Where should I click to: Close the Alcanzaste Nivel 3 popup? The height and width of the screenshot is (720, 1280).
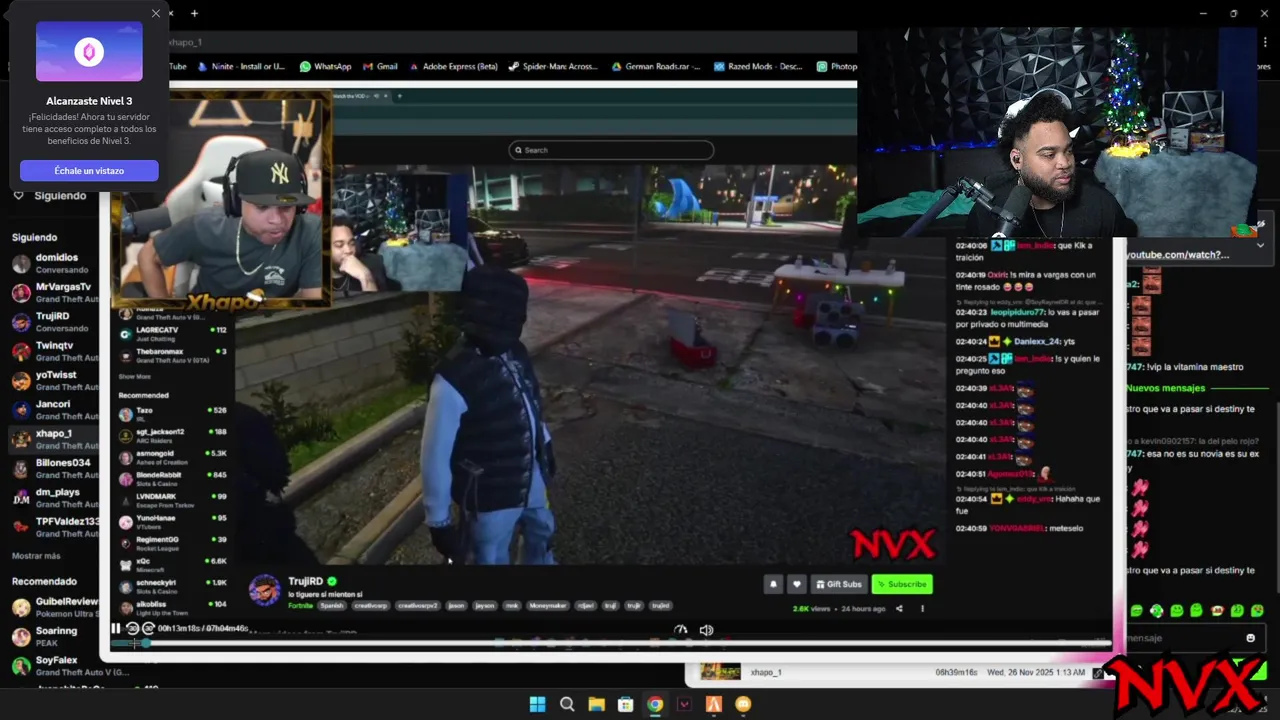tap(155, 13)
